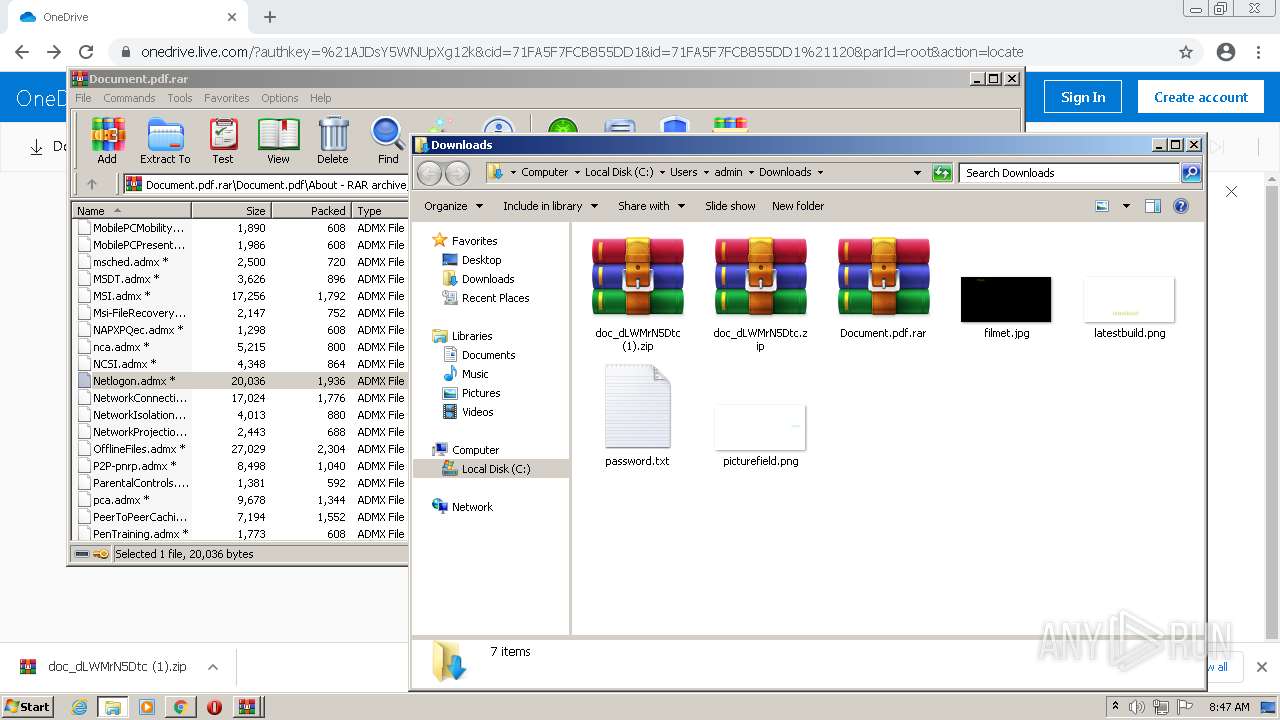Go up one level in WinRAR archive
The height and width of the screenshot is (720, 1280).
click(x=92, y=184)
